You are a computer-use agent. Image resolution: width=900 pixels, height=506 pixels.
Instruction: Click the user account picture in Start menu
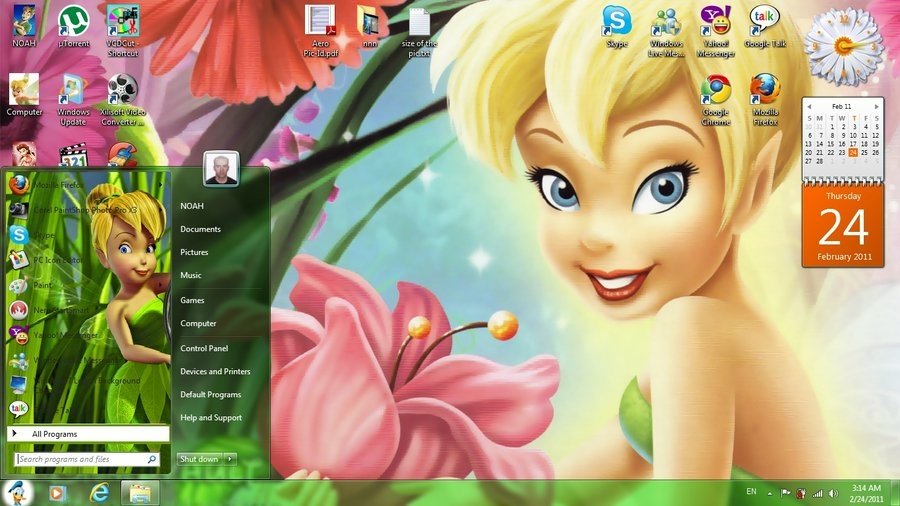(x=221, y=169)
